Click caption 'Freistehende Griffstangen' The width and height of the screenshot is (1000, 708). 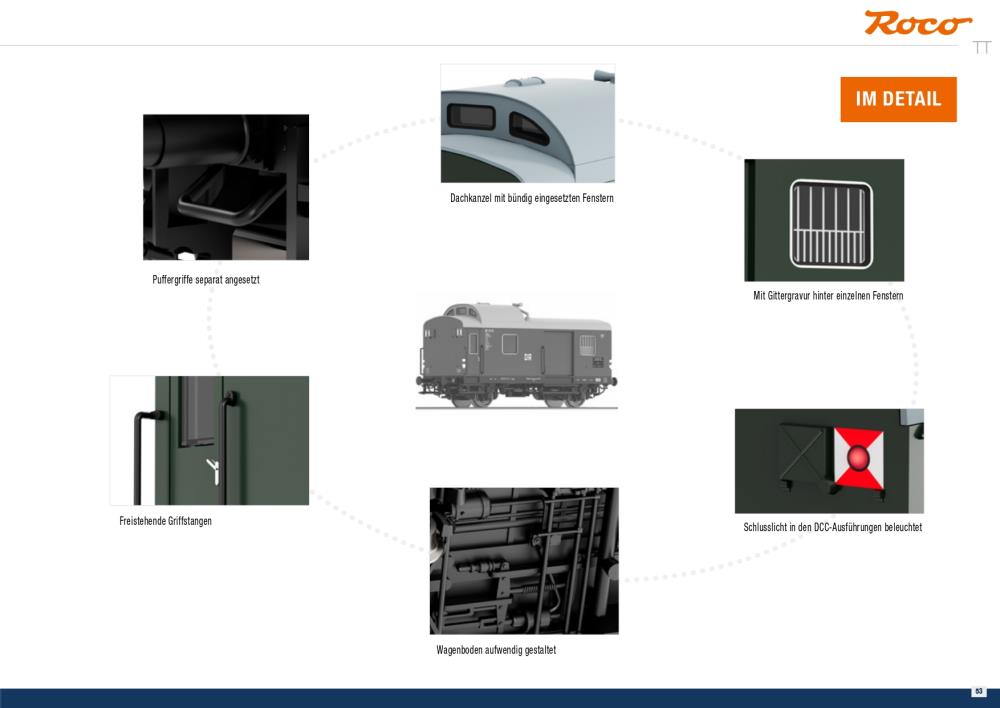(x=165, y=521)
